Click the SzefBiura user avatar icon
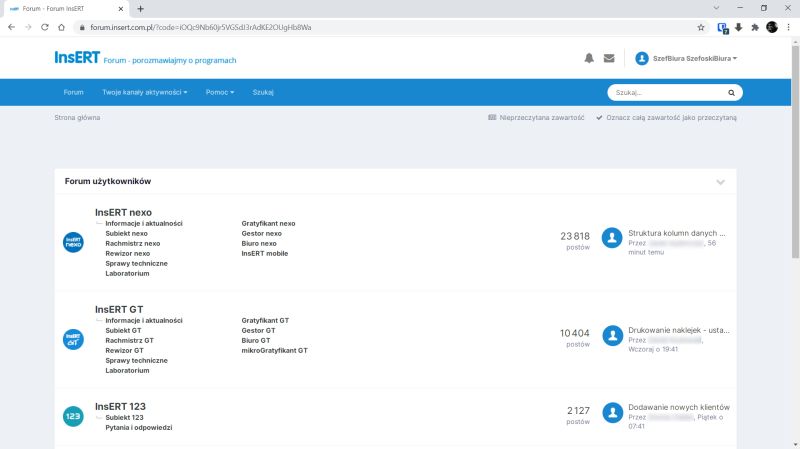800x449 pixels. coord(641,58)
